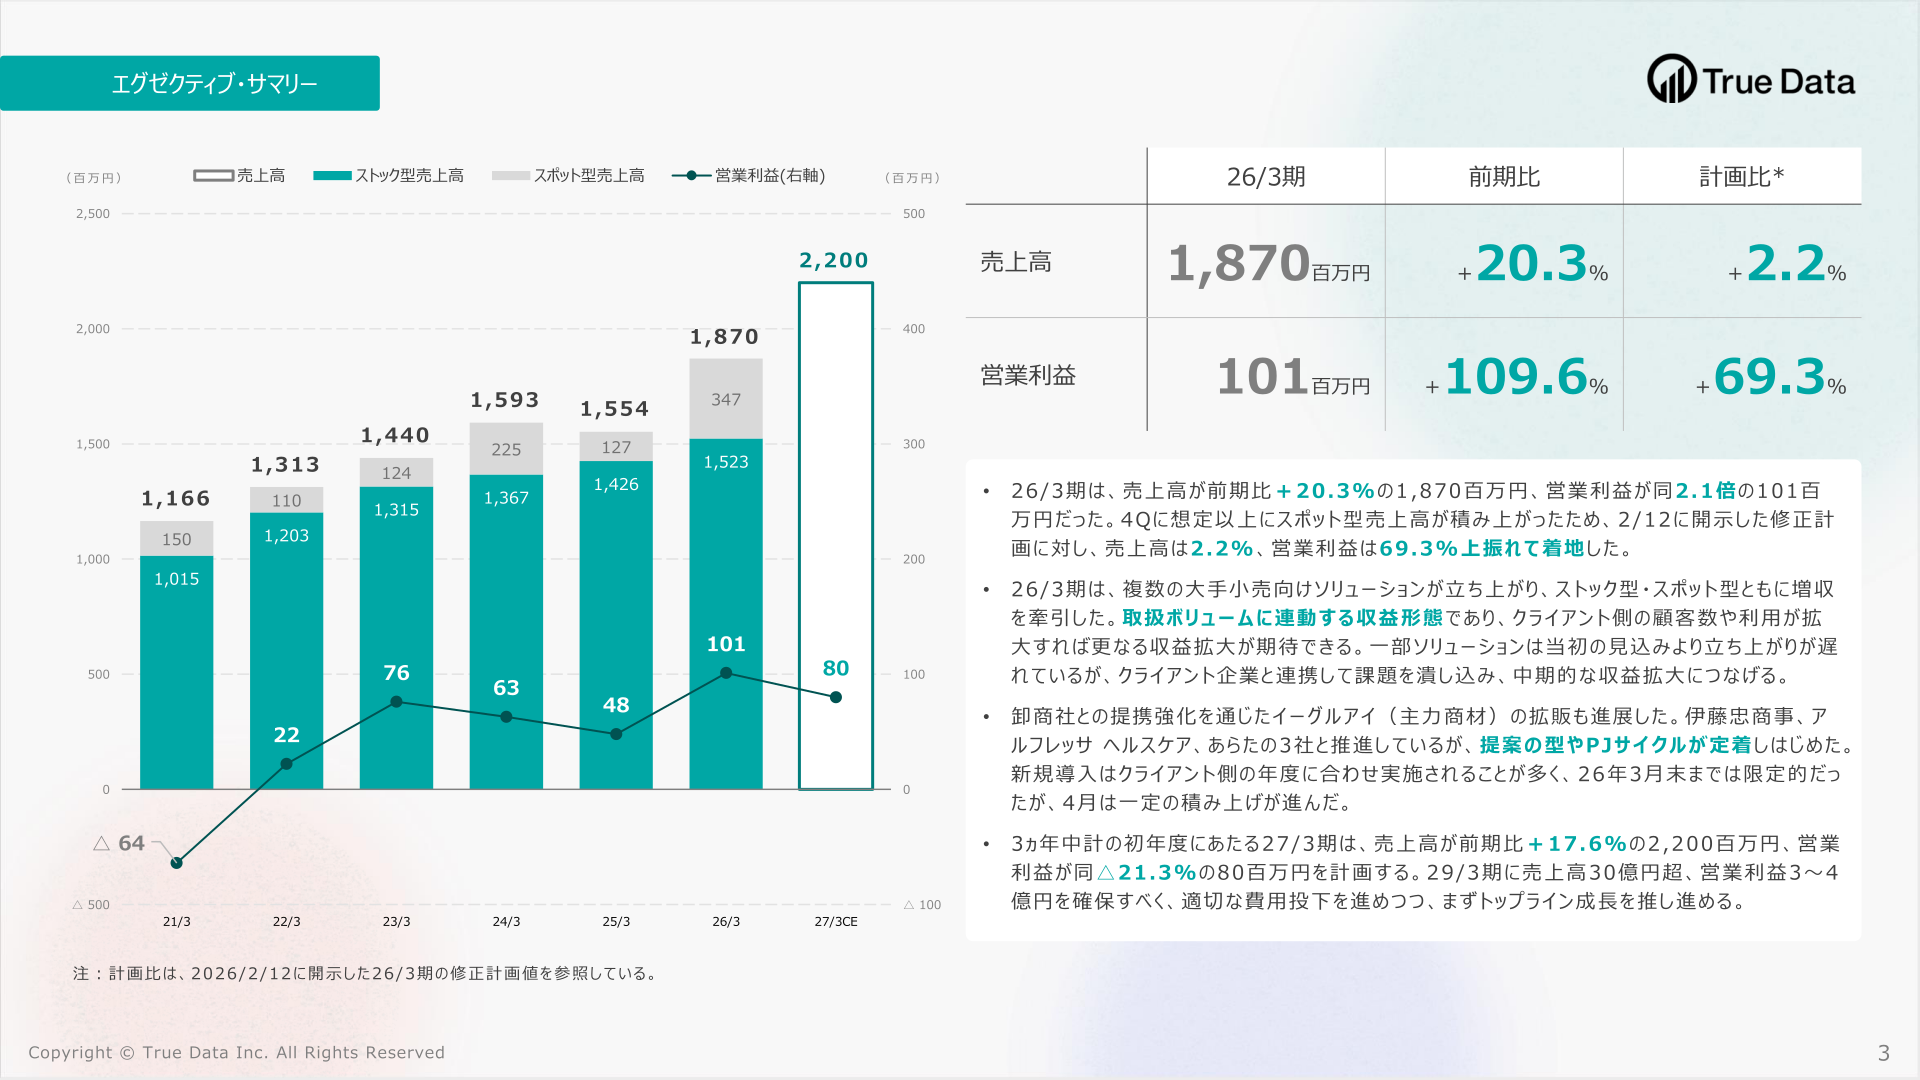This screenshot has width=1920, height=1080.
Task: Click the 売上高 legend swatch
Action: tap(213, 176)
